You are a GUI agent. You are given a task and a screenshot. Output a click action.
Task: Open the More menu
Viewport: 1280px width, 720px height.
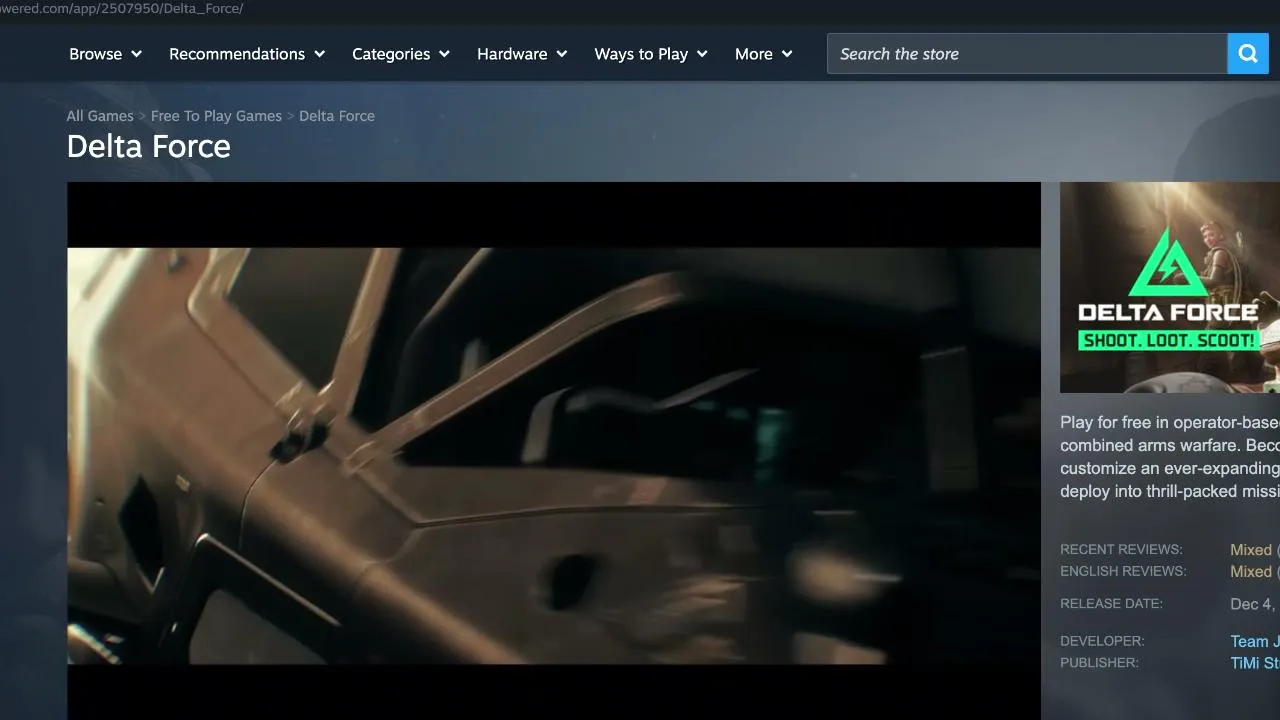[764, 54]
